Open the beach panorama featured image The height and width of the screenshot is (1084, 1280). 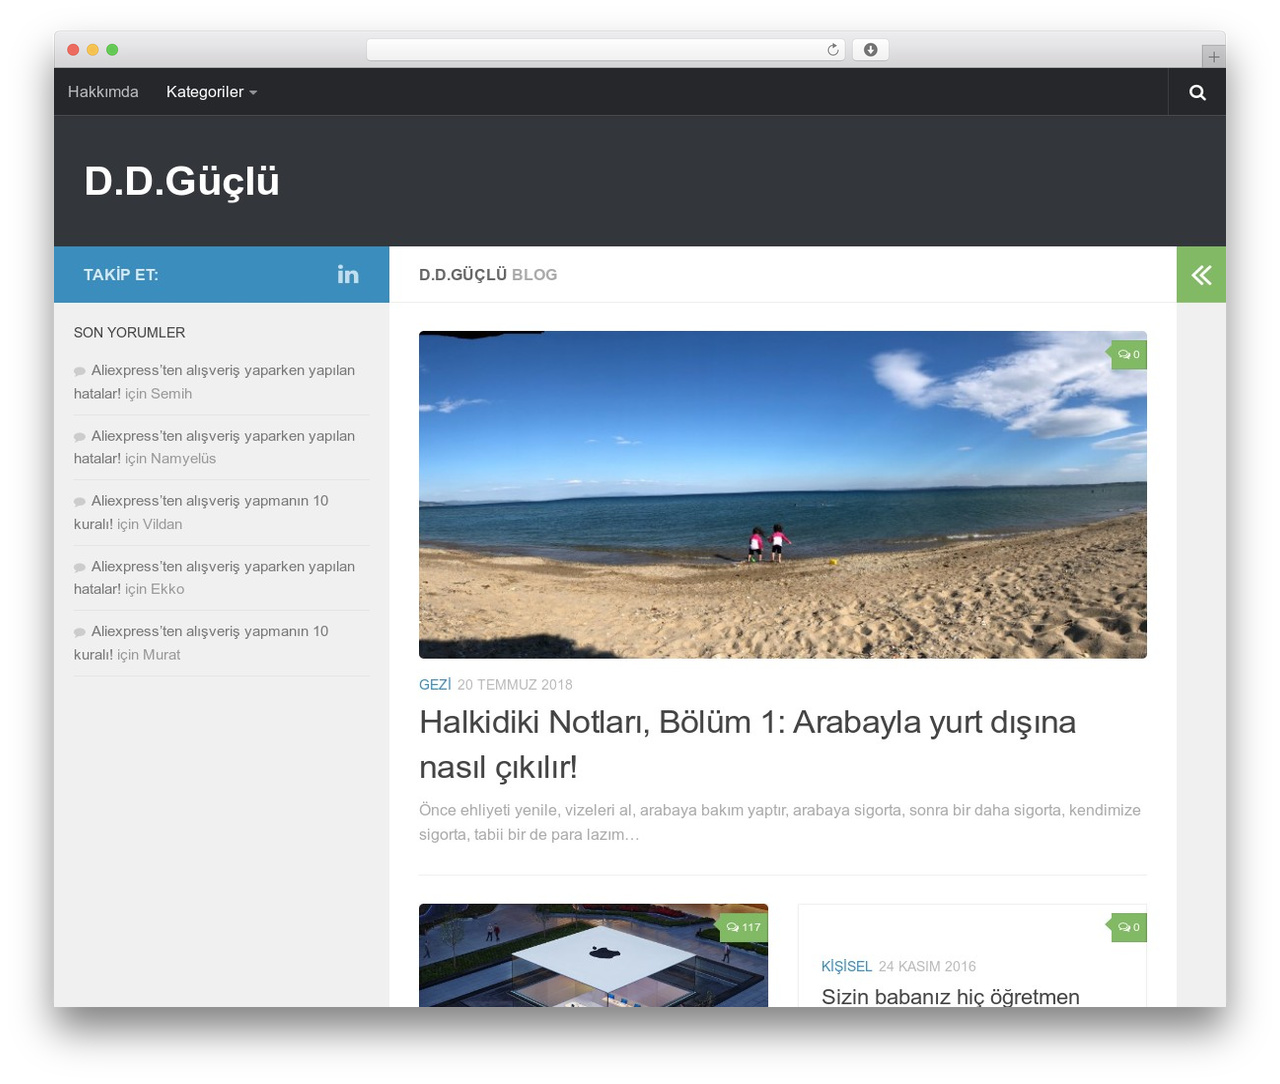783,495
